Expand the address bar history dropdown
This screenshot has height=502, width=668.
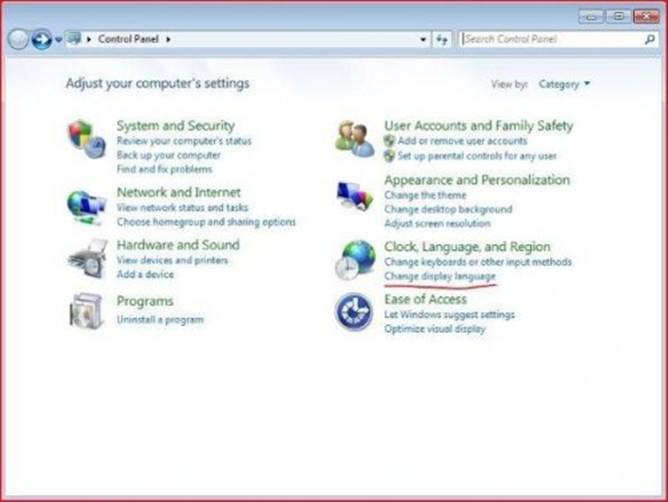[x=423, y=40]
